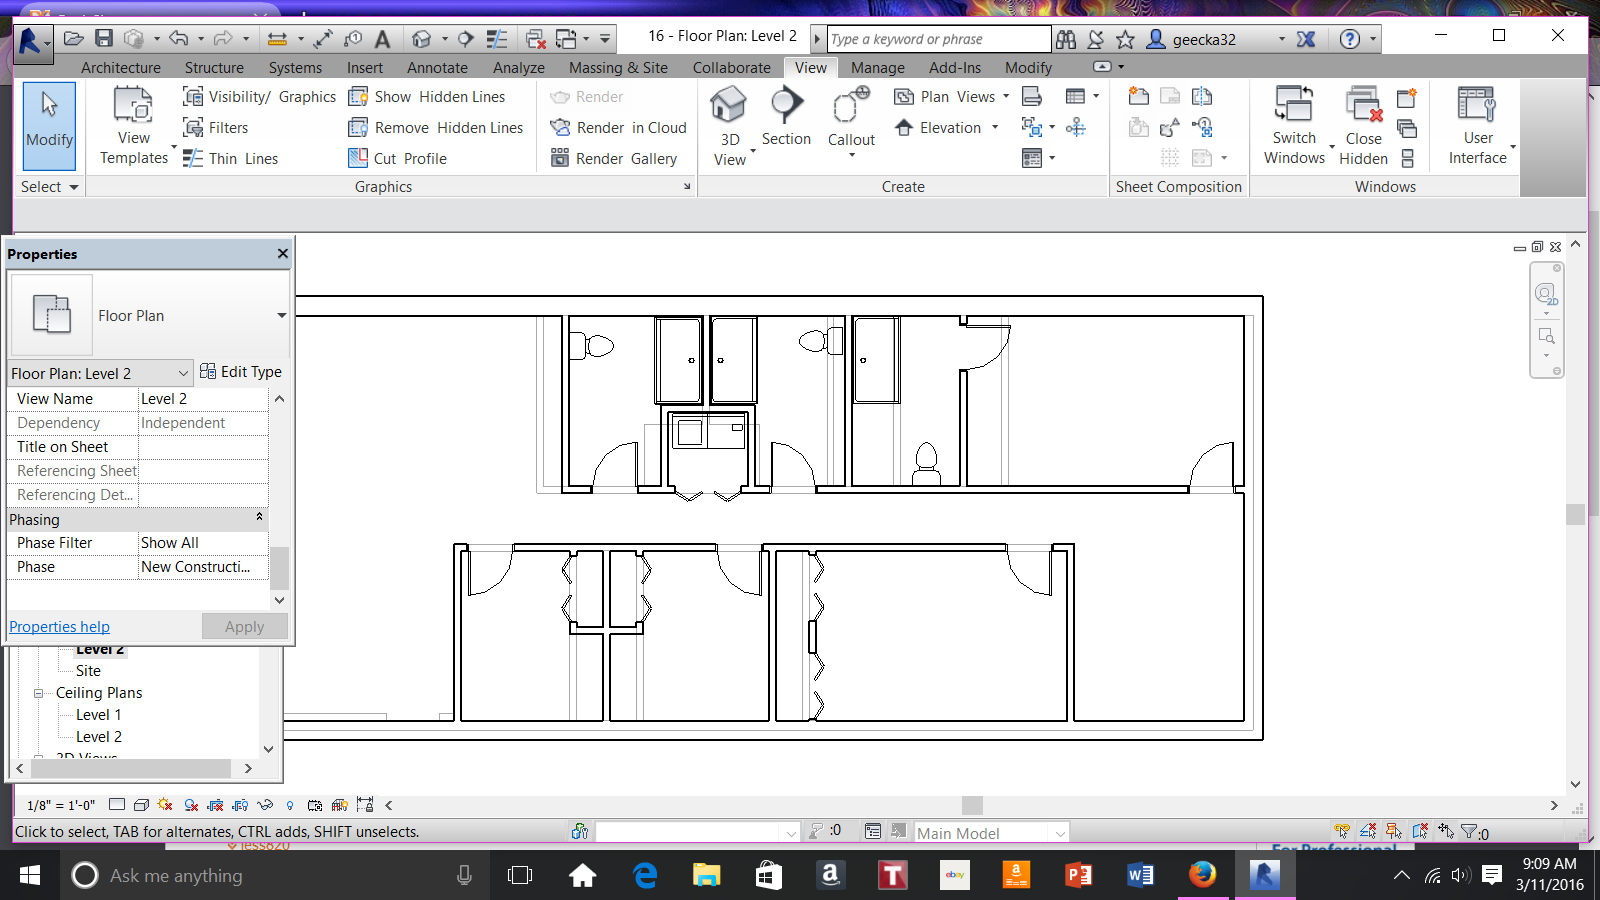Screen dimensions: 1600x900
Task: Save the project from the quick access toolbar
Action: [x=104, y=38]
